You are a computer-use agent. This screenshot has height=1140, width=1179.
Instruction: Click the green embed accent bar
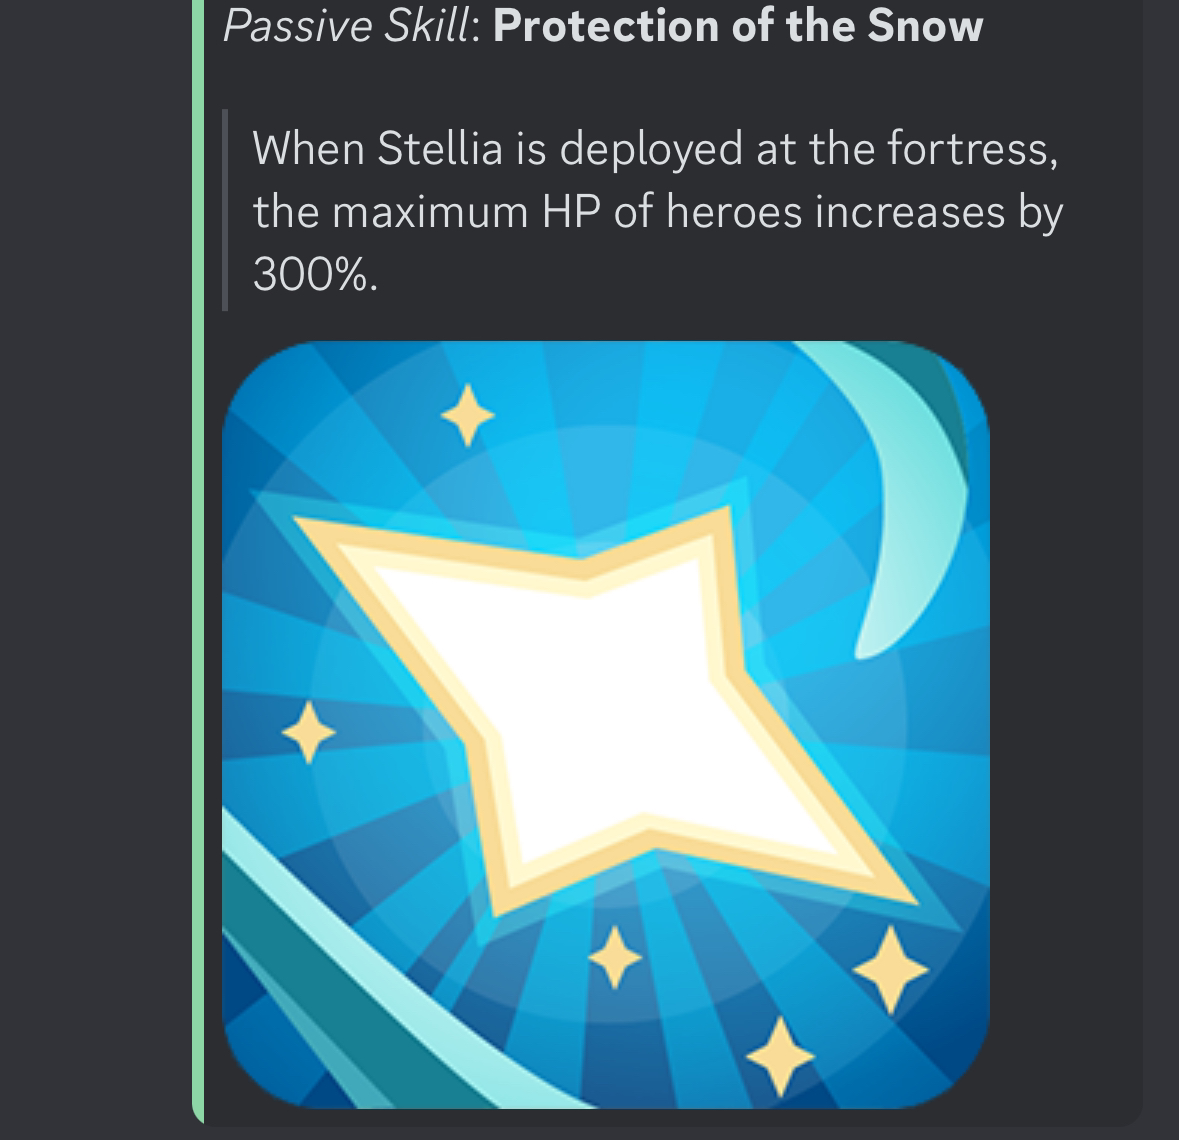pos(198,560)
